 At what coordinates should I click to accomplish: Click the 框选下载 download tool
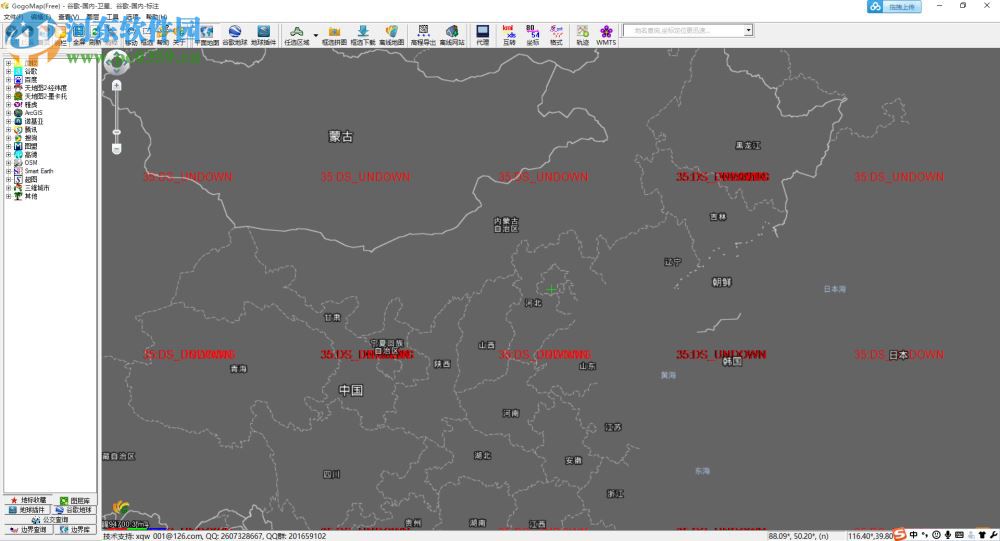363,36
